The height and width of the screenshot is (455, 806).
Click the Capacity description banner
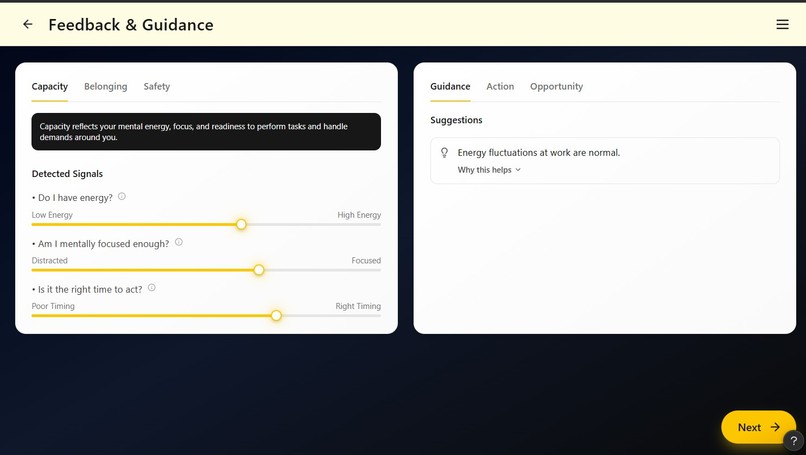(x=206, y=132)
